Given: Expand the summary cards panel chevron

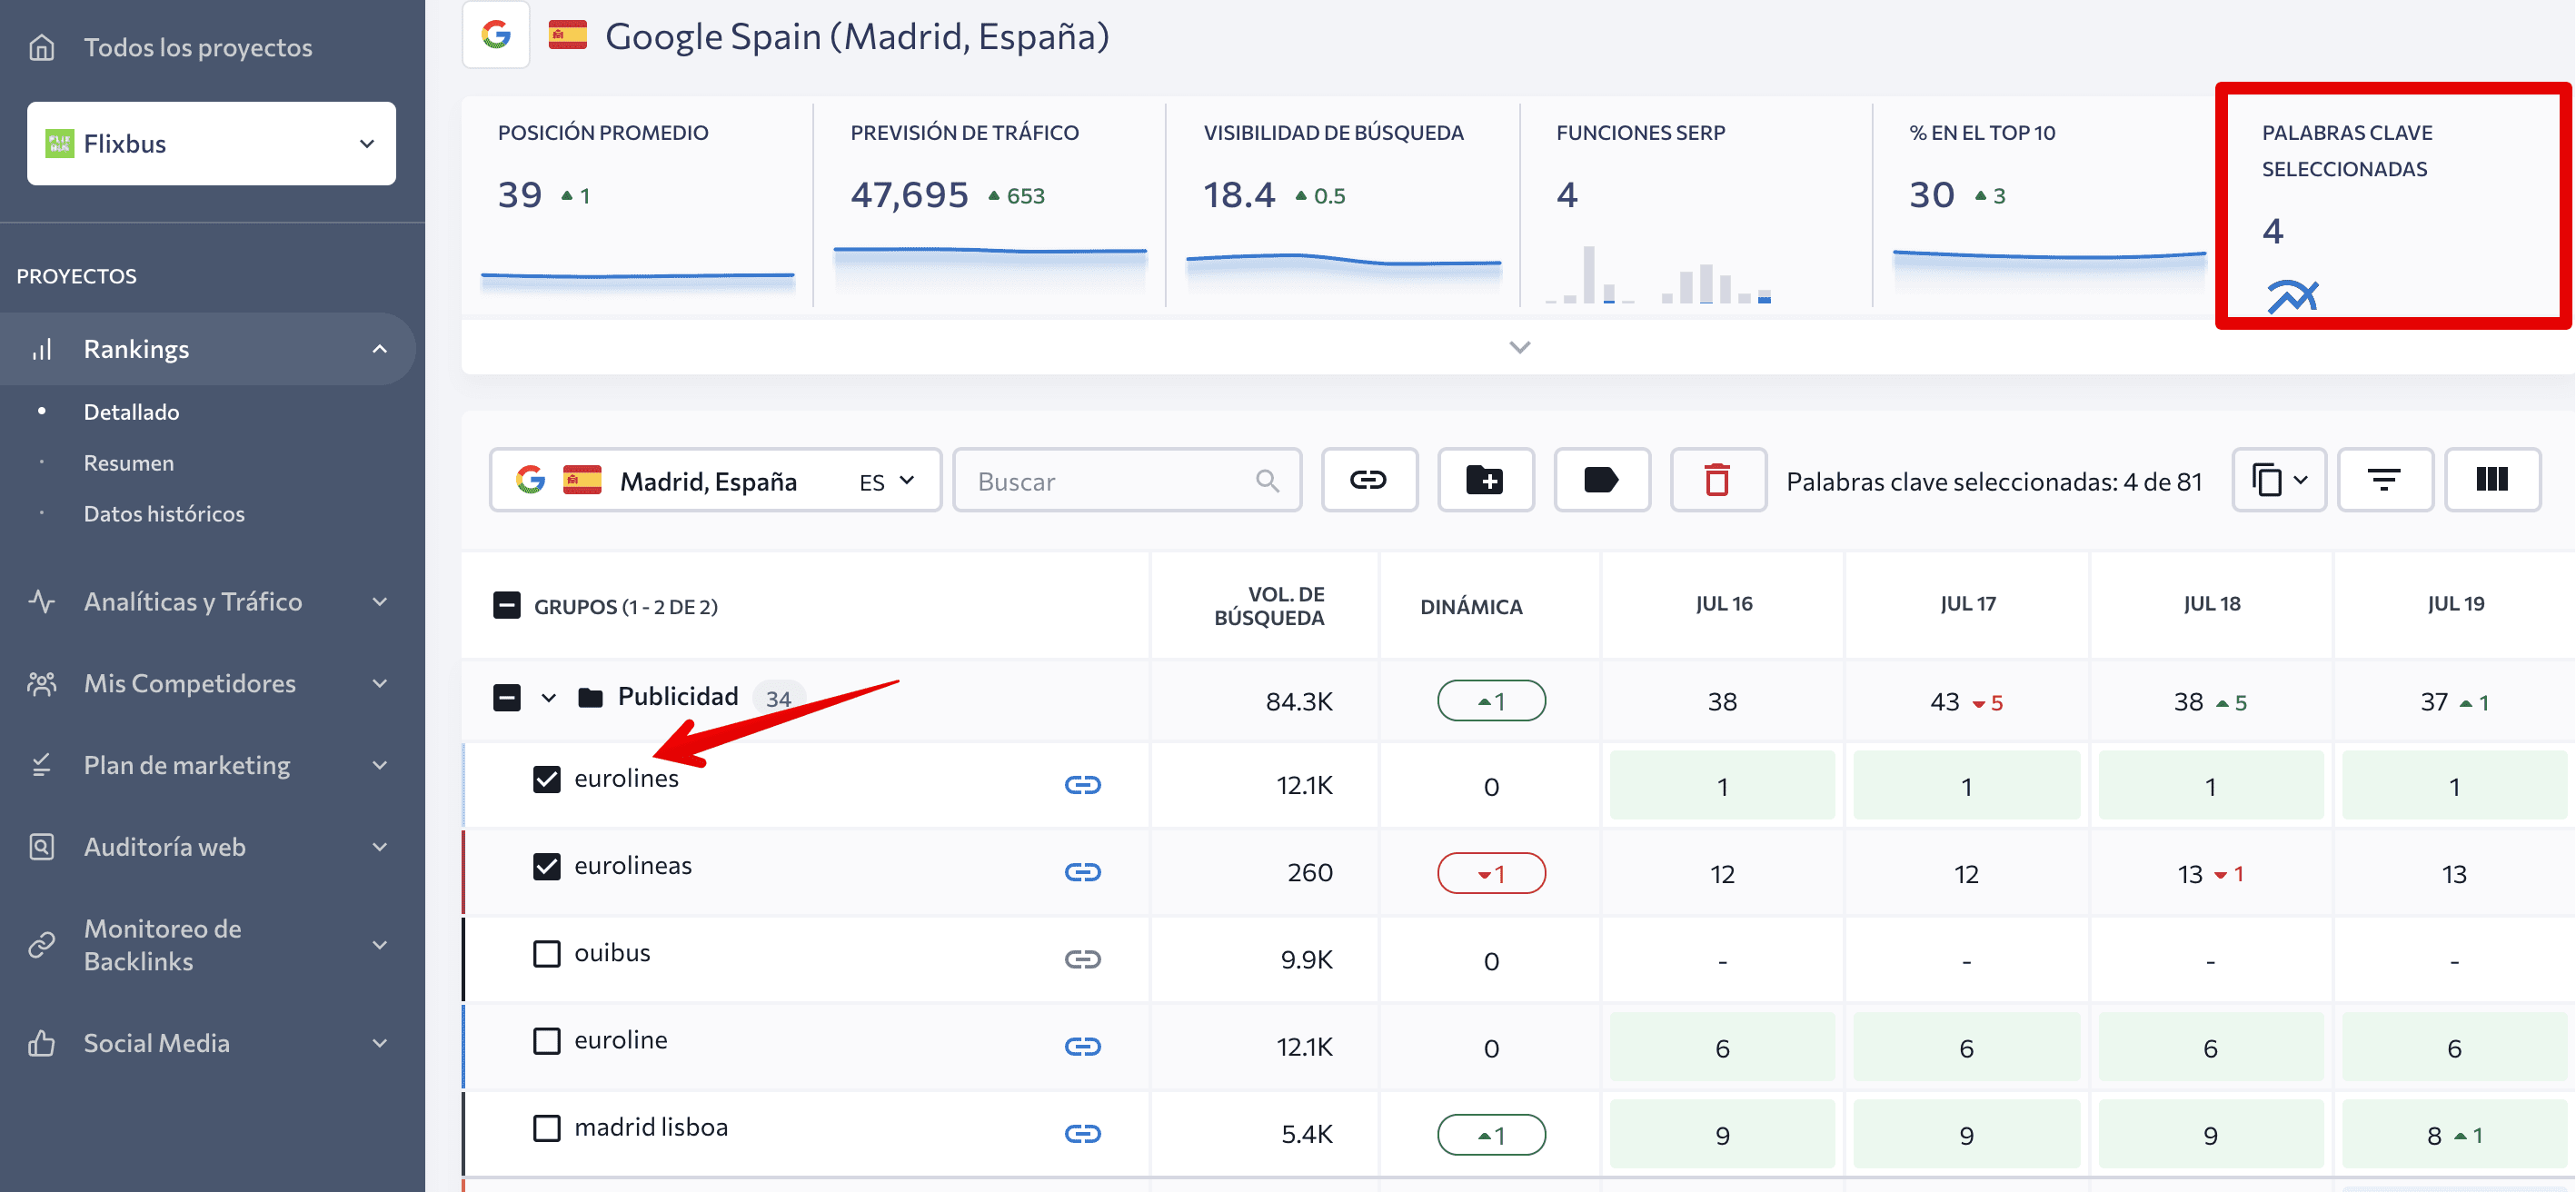Looking at the screenshot, I should pyautogui.click(x=1519, y=348).
